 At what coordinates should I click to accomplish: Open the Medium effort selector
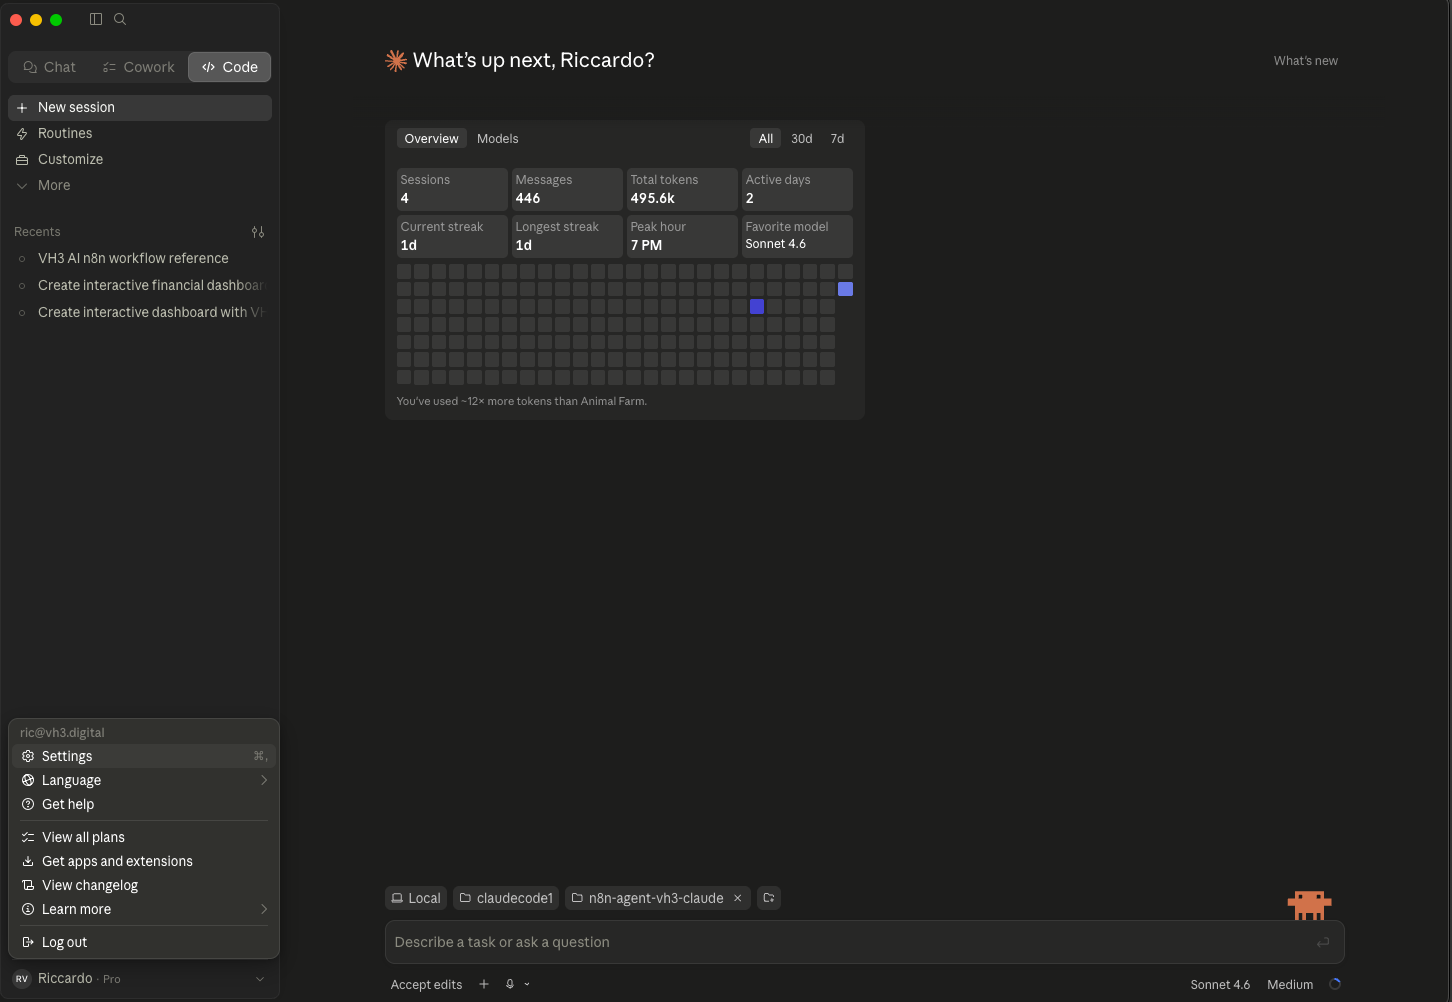tap(1290, 985)
